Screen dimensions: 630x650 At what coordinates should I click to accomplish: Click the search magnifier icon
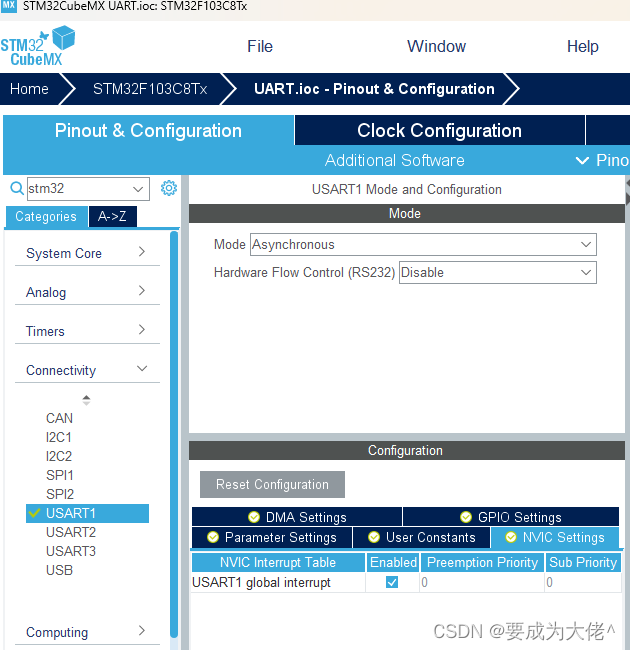pos(17,189)
